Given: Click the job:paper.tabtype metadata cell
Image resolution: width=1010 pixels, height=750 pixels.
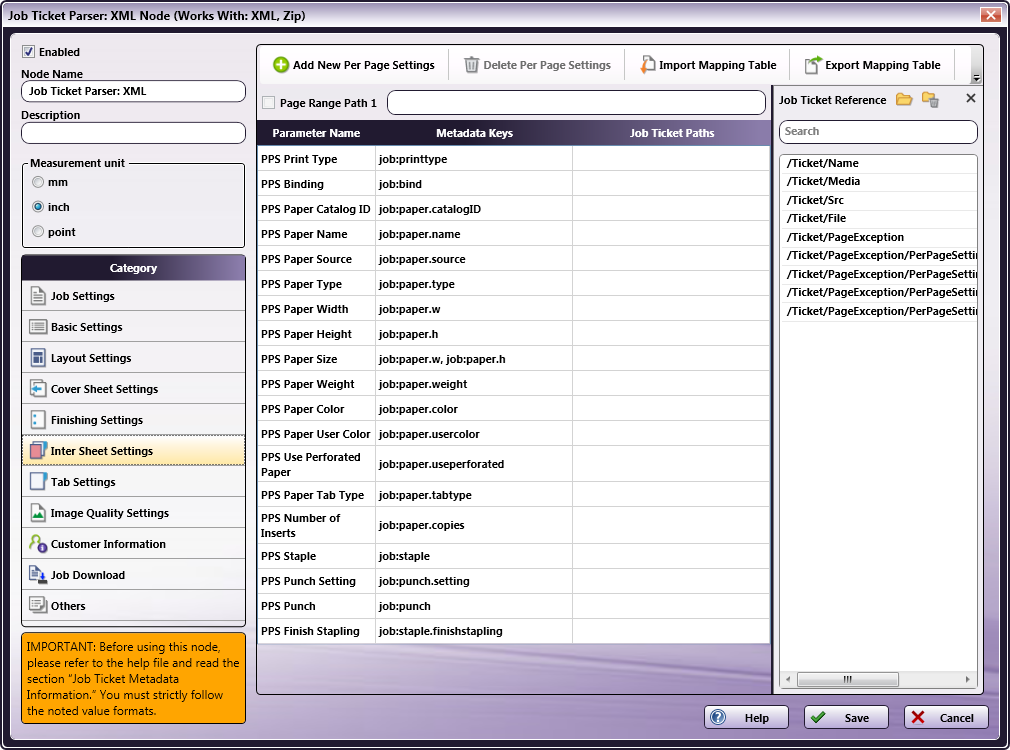Looking at the screenshot, I should pos(474,495).
